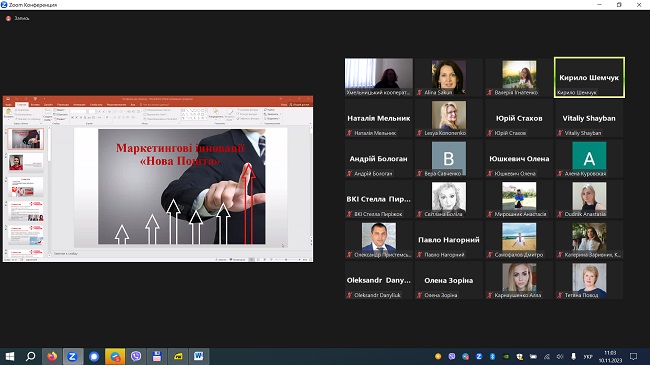Open Windows taskbar search
The height and width of the screenshot is (365, 650).
(30, 356)
